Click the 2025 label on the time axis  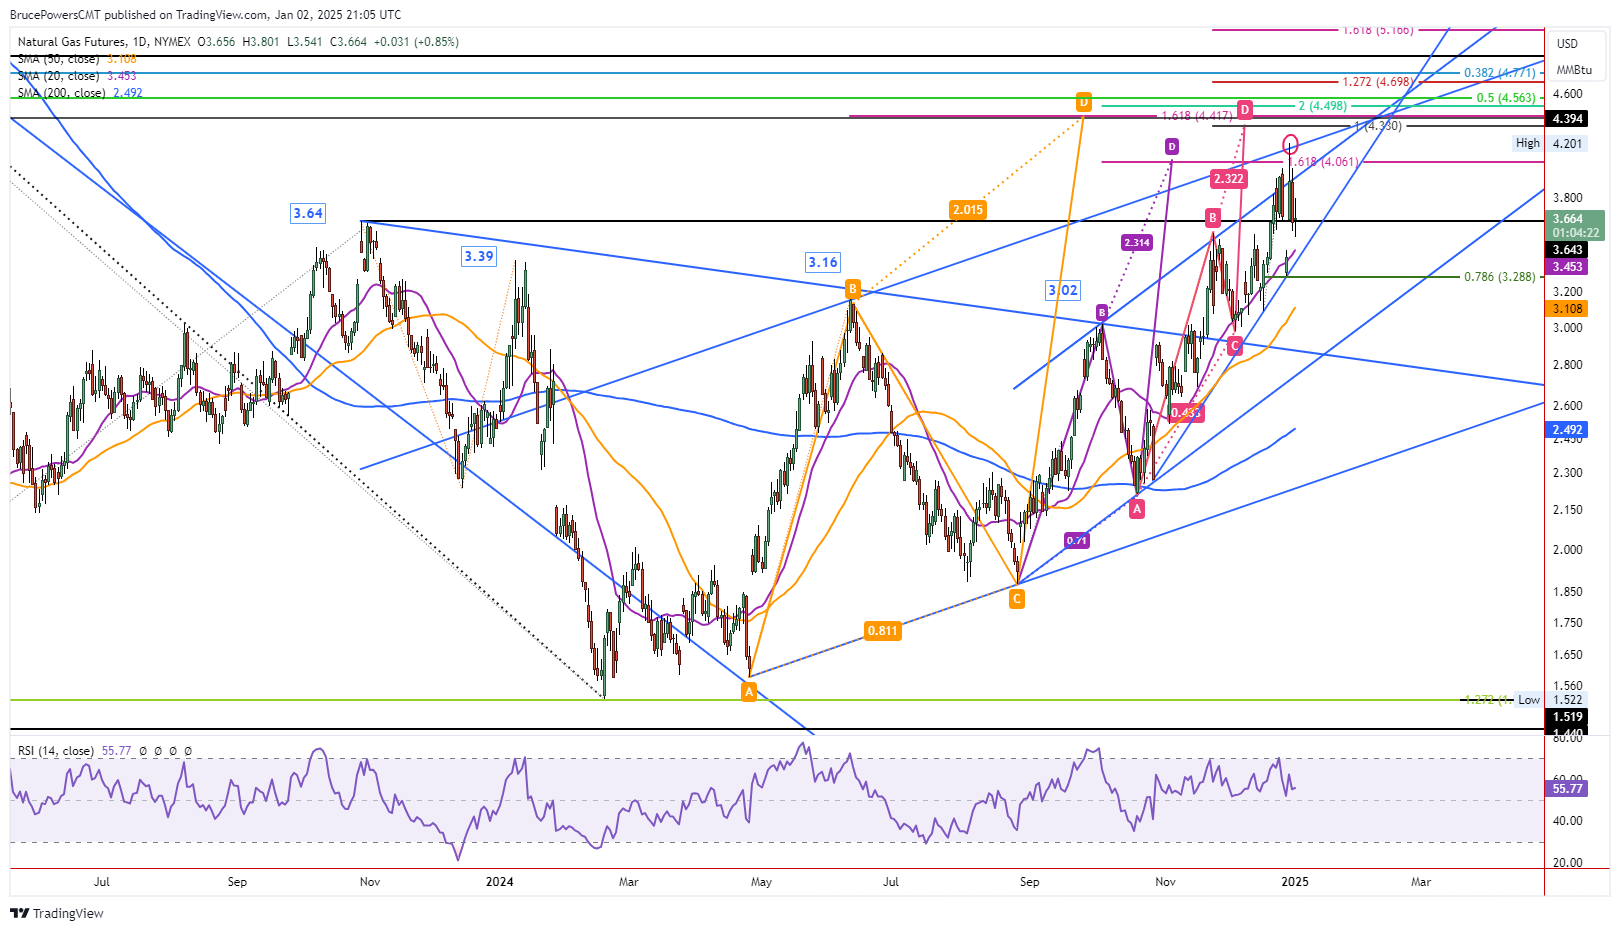1295,882
